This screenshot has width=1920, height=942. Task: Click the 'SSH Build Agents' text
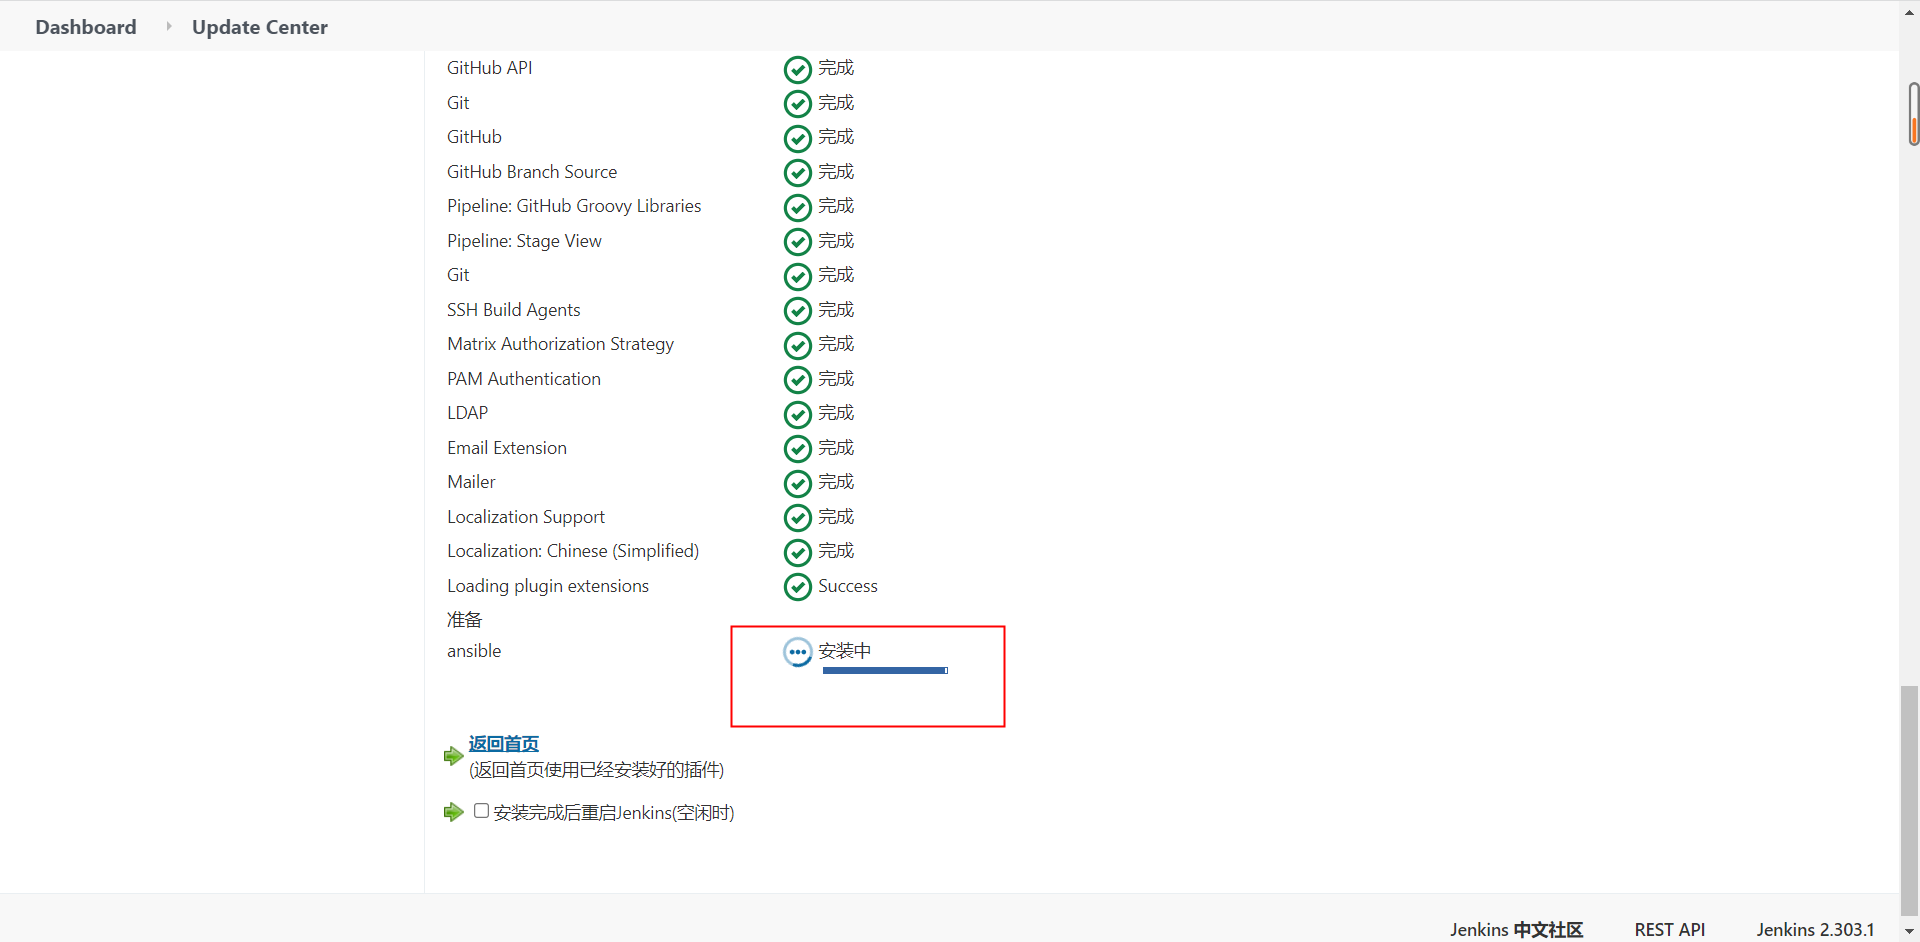click(x=514, y=310)
